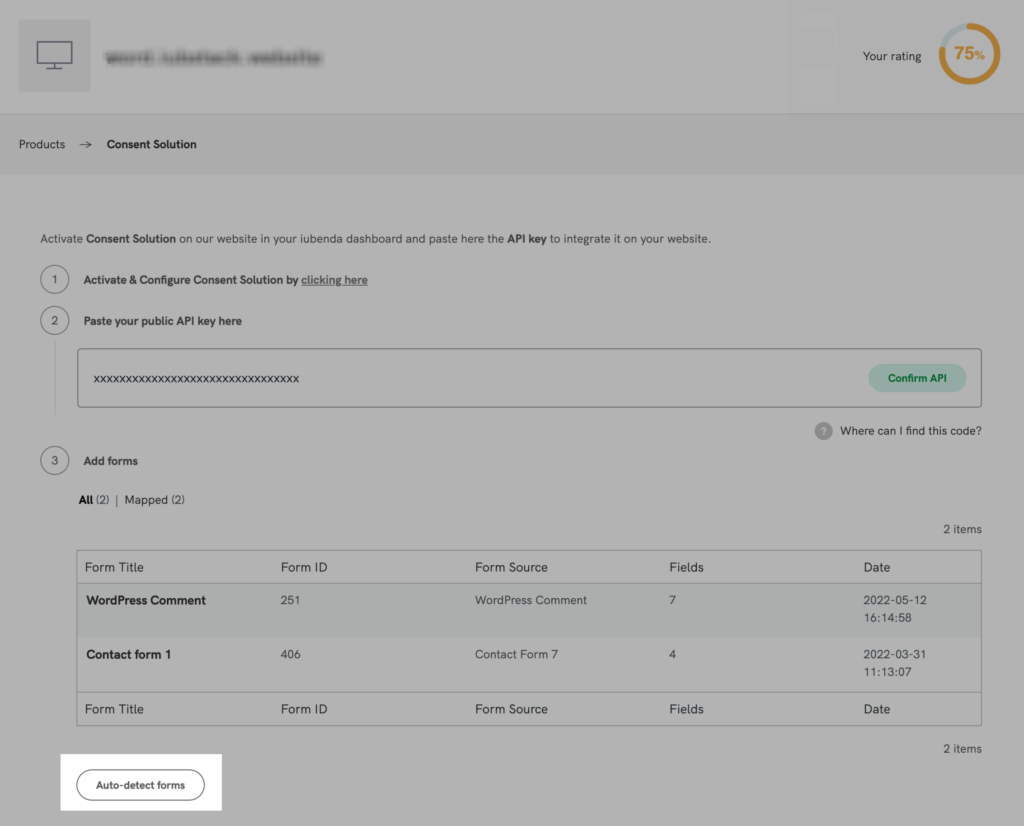This screenshot has width=1024, height=826.
Task: Click the question mark help icon
Action: (x=823, y=431)
